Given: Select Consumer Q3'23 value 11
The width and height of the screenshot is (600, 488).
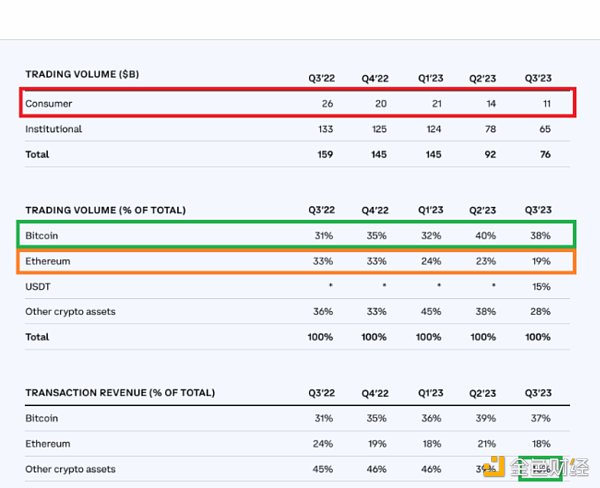Looking at the screenshot, I should (x=543, y=103).
